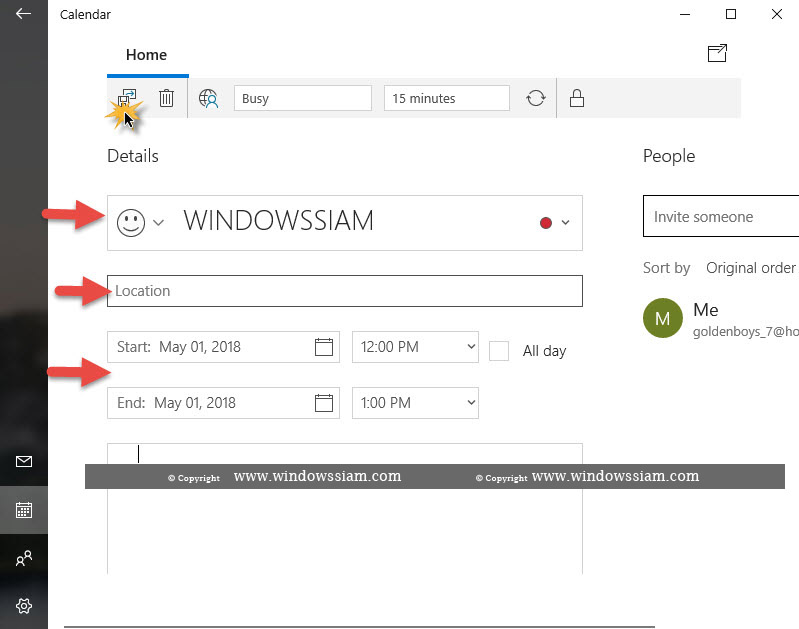
Task: Expand the Busy status dropdown
Action: [x=303, y=98]
